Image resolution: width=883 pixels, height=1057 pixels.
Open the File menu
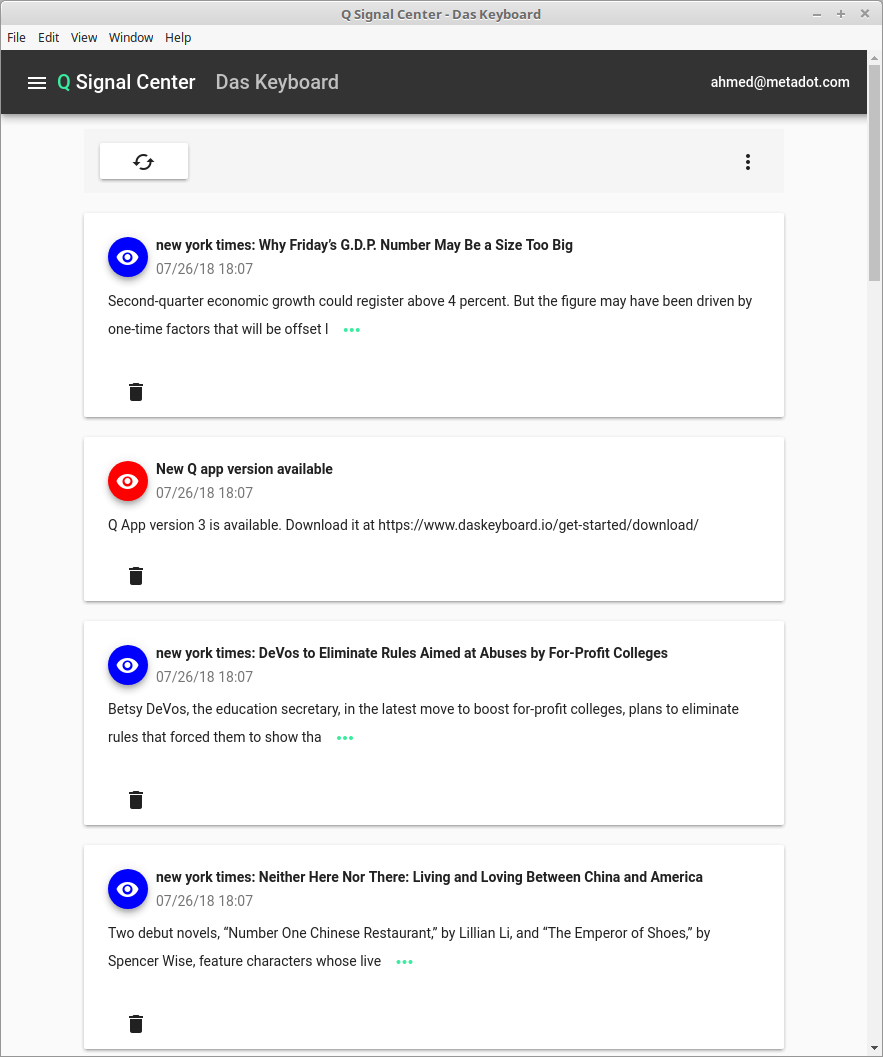[x=16, y=38]
